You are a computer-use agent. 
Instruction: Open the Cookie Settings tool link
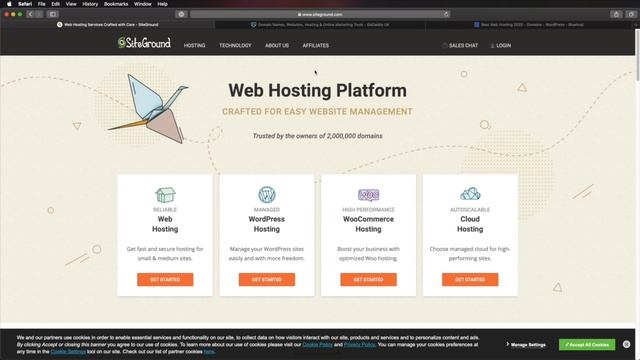(68, 351)
